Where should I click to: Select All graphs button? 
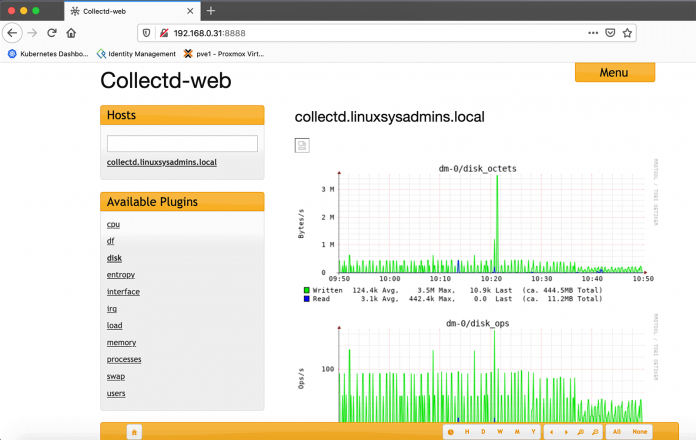point(617,432)
